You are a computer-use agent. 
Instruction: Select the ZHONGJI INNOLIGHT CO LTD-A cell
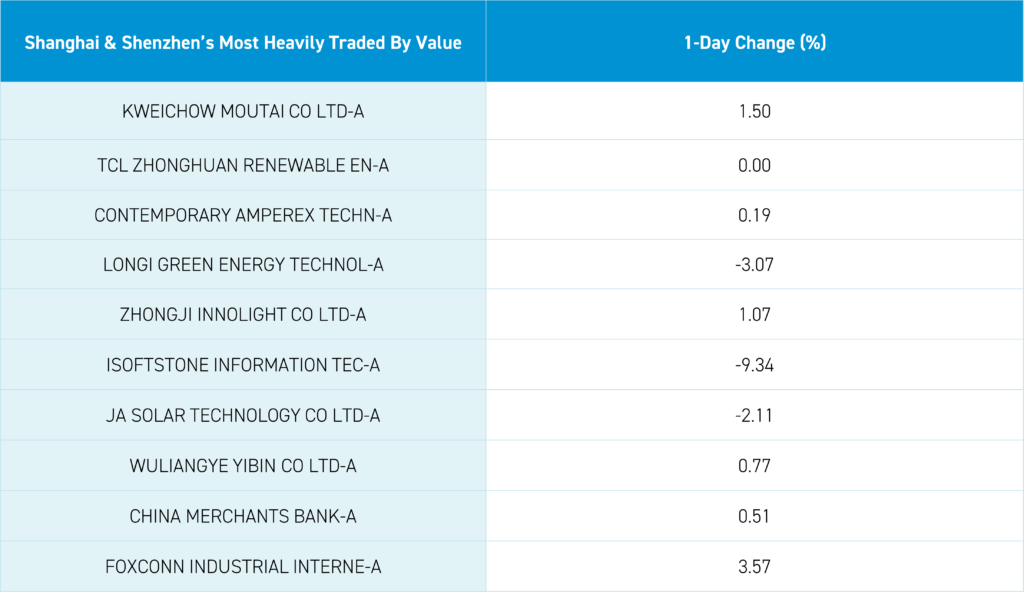pos(243,315)
